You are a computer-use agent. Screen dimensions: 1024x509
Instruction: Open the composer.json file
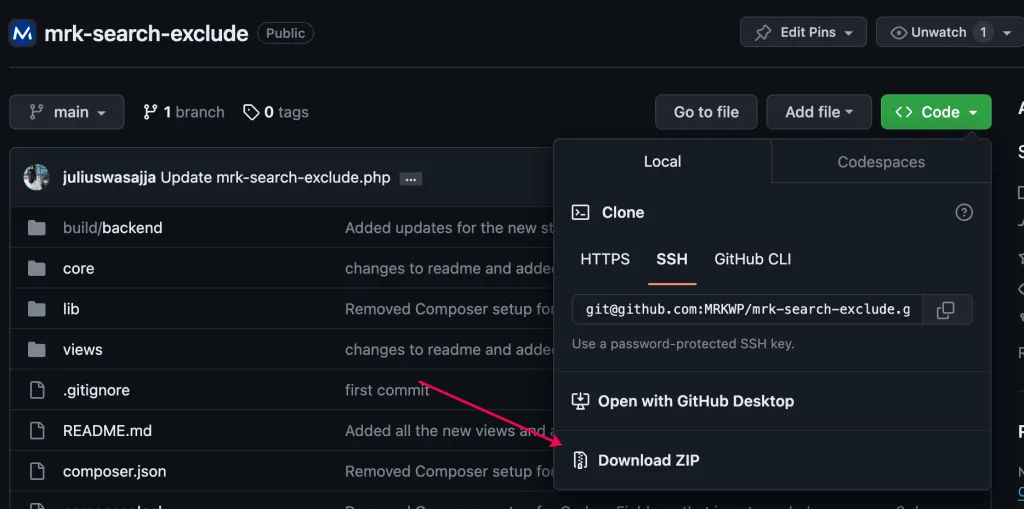(x=114, y=471)
